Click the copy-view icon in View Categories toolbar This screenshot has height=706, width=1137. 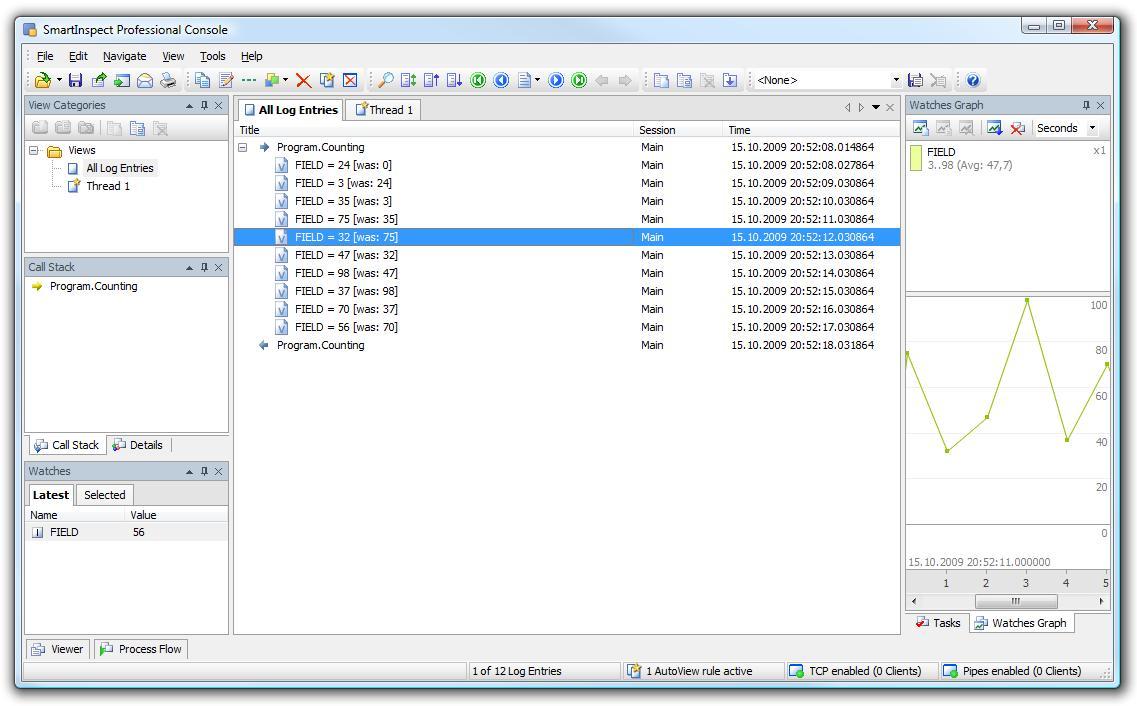(137, 128)
